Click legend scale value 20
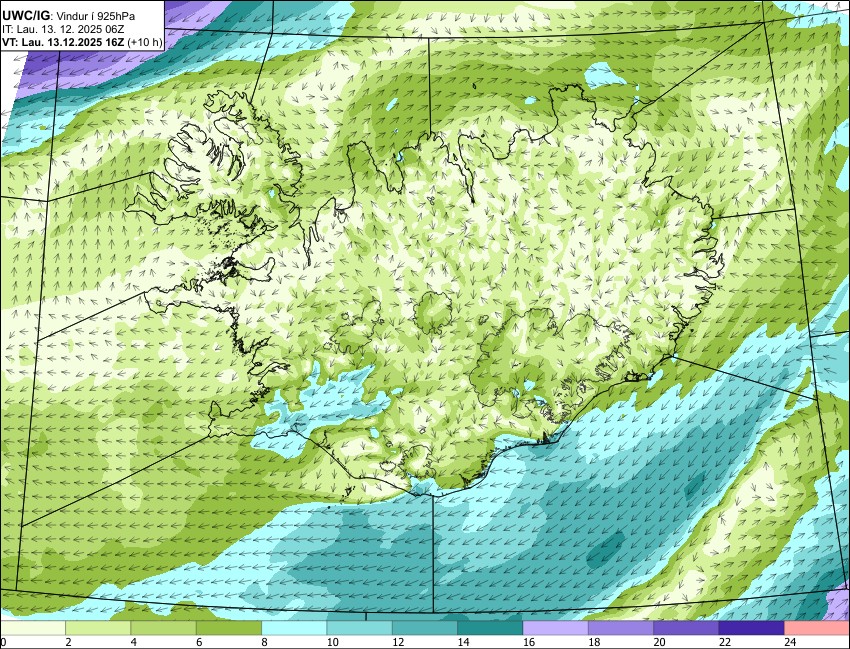The width and height of the screenshot is (850, 649). point(659,642)
